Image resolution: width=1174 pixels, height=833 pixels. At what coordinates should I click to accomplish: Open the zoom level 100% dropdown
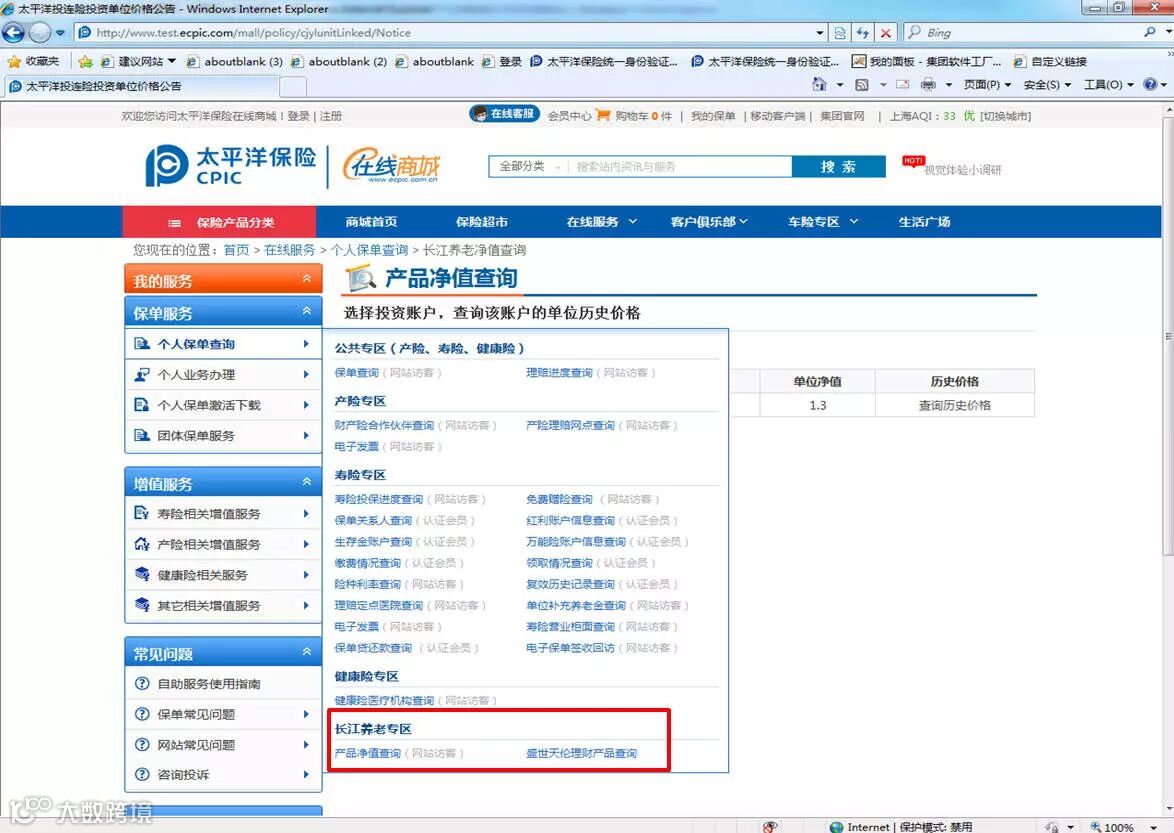point(1154,827)
